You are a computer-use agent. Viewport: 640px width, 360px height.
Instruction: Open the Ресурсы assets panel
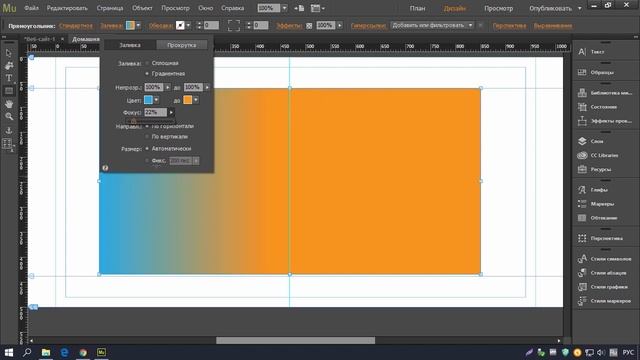(582, 169)
